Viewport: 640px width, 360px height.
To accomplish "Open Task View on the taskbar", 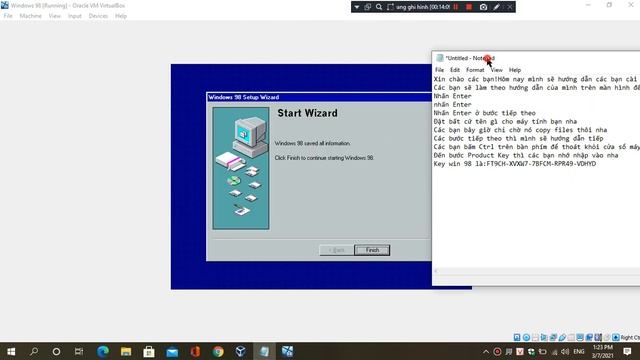I will tap(79, 351).
